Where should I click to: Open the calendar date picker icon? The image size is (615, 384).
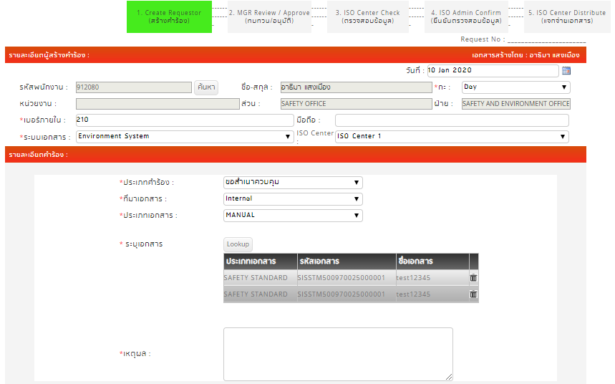point(566,71)
